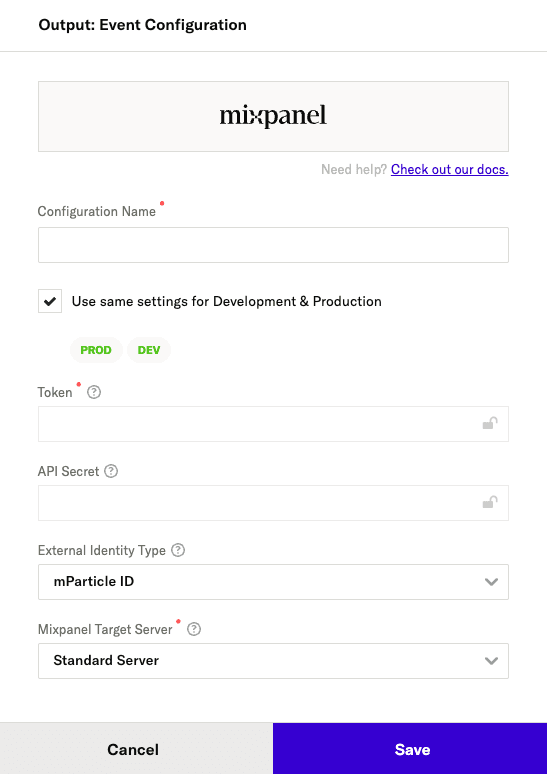Open the Mixpanel Target Server dropdown
Screen dimensions: 547x774
pyautogui.click(x=274, y=661)
